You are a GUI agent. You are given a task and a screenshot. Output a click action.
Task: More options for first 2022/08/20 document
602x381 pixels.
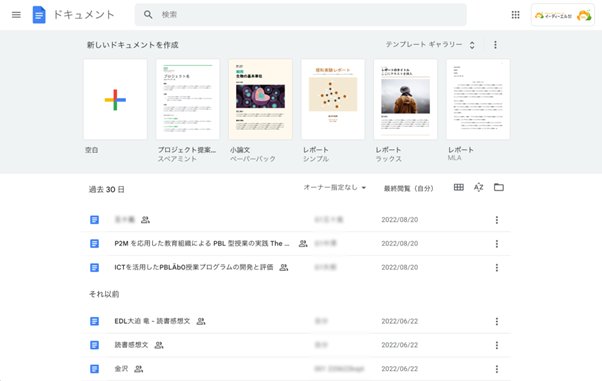(497, 220)
